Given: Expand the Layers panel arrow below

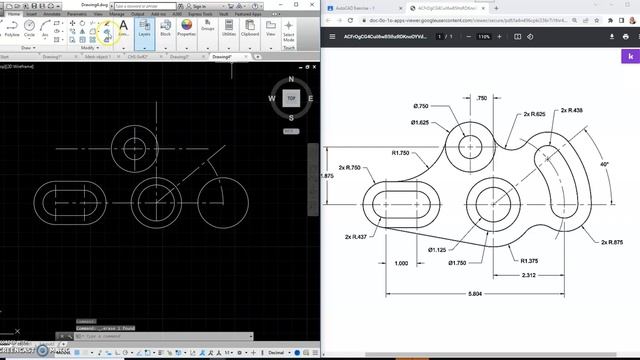Looking at the screenshot, I should click(144, 48).
